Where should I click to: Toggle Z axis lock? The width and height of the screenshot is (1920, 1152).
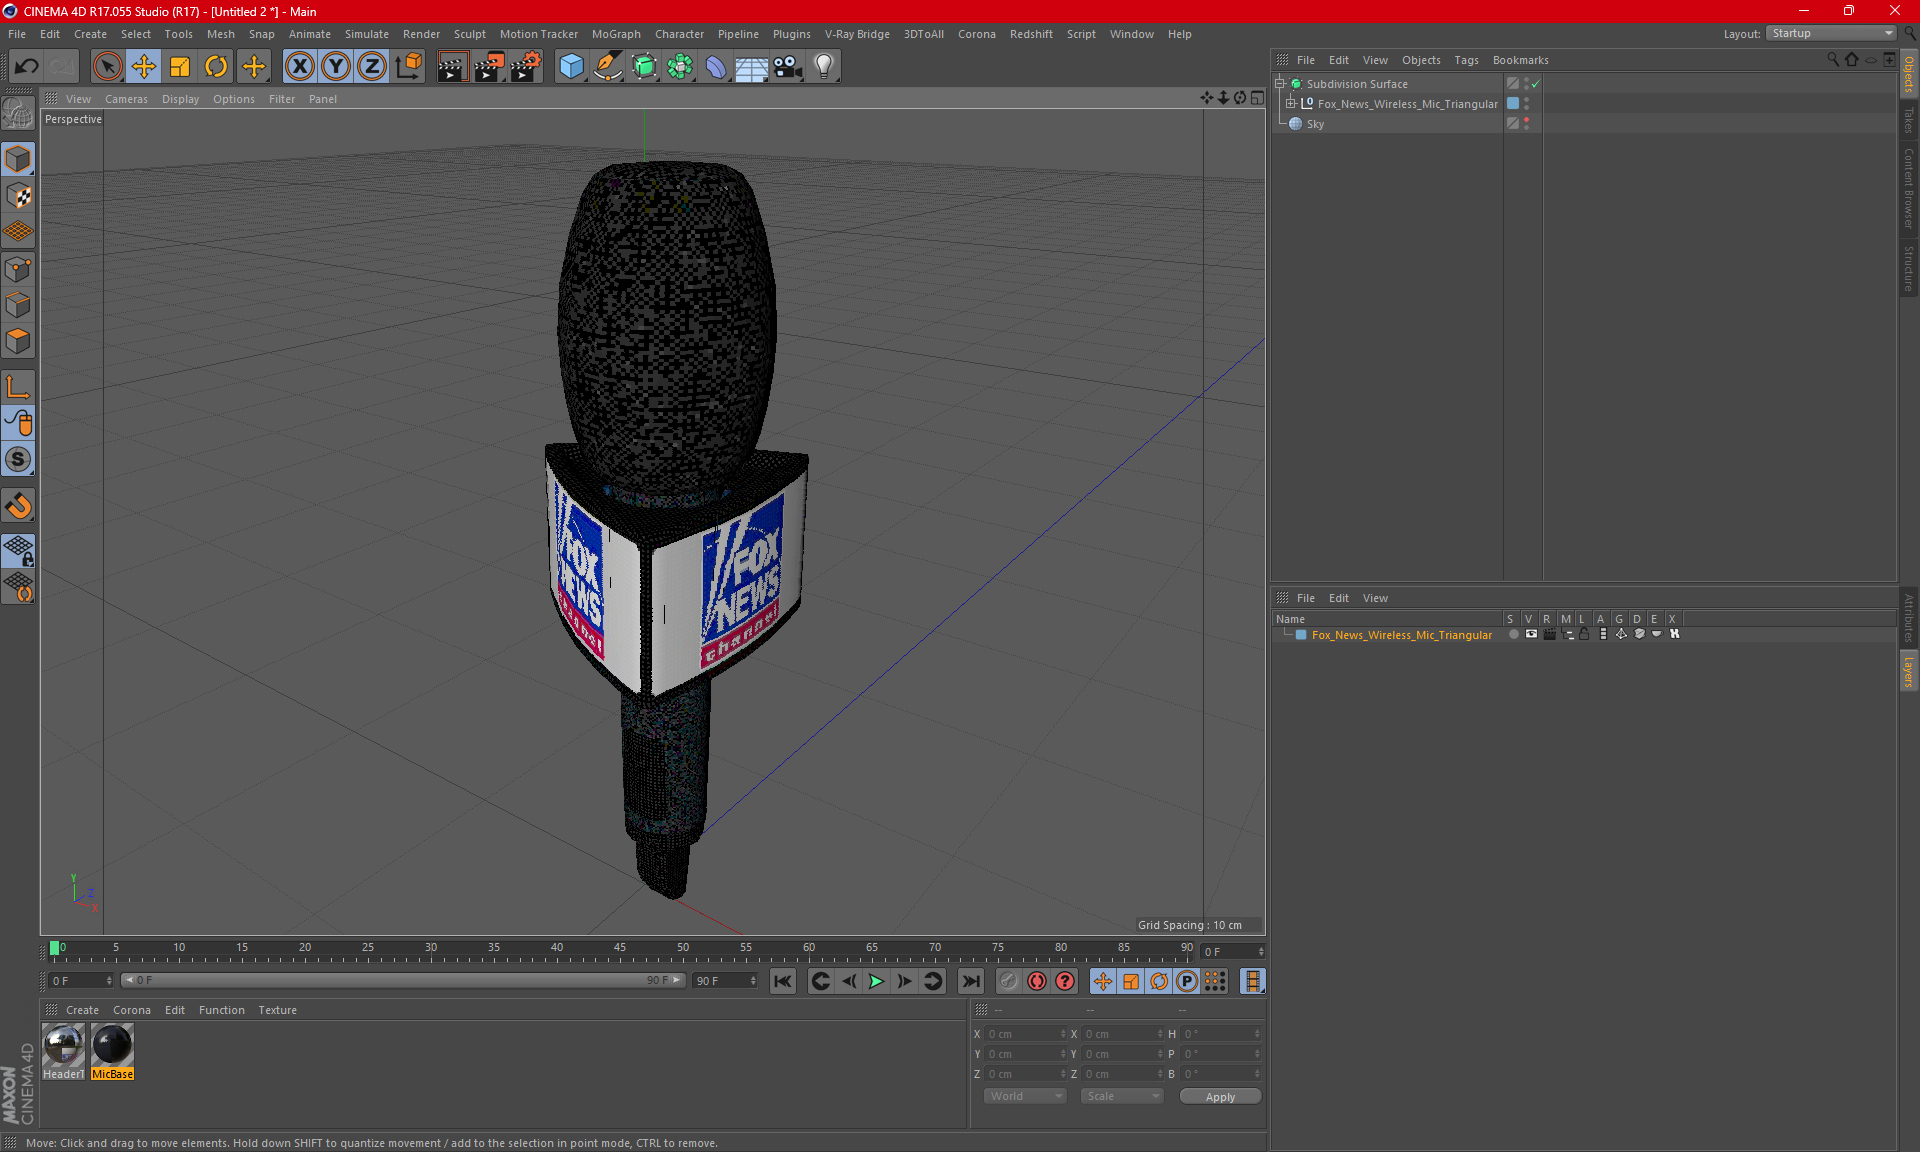pos(372,66)
